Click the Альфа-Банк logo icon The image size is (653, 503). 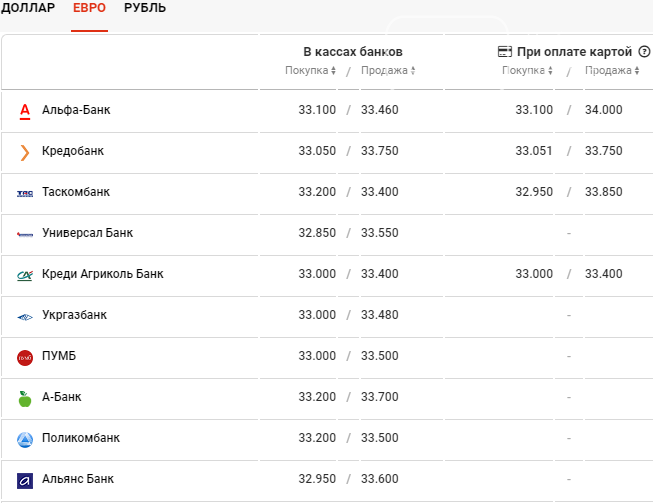25,111
